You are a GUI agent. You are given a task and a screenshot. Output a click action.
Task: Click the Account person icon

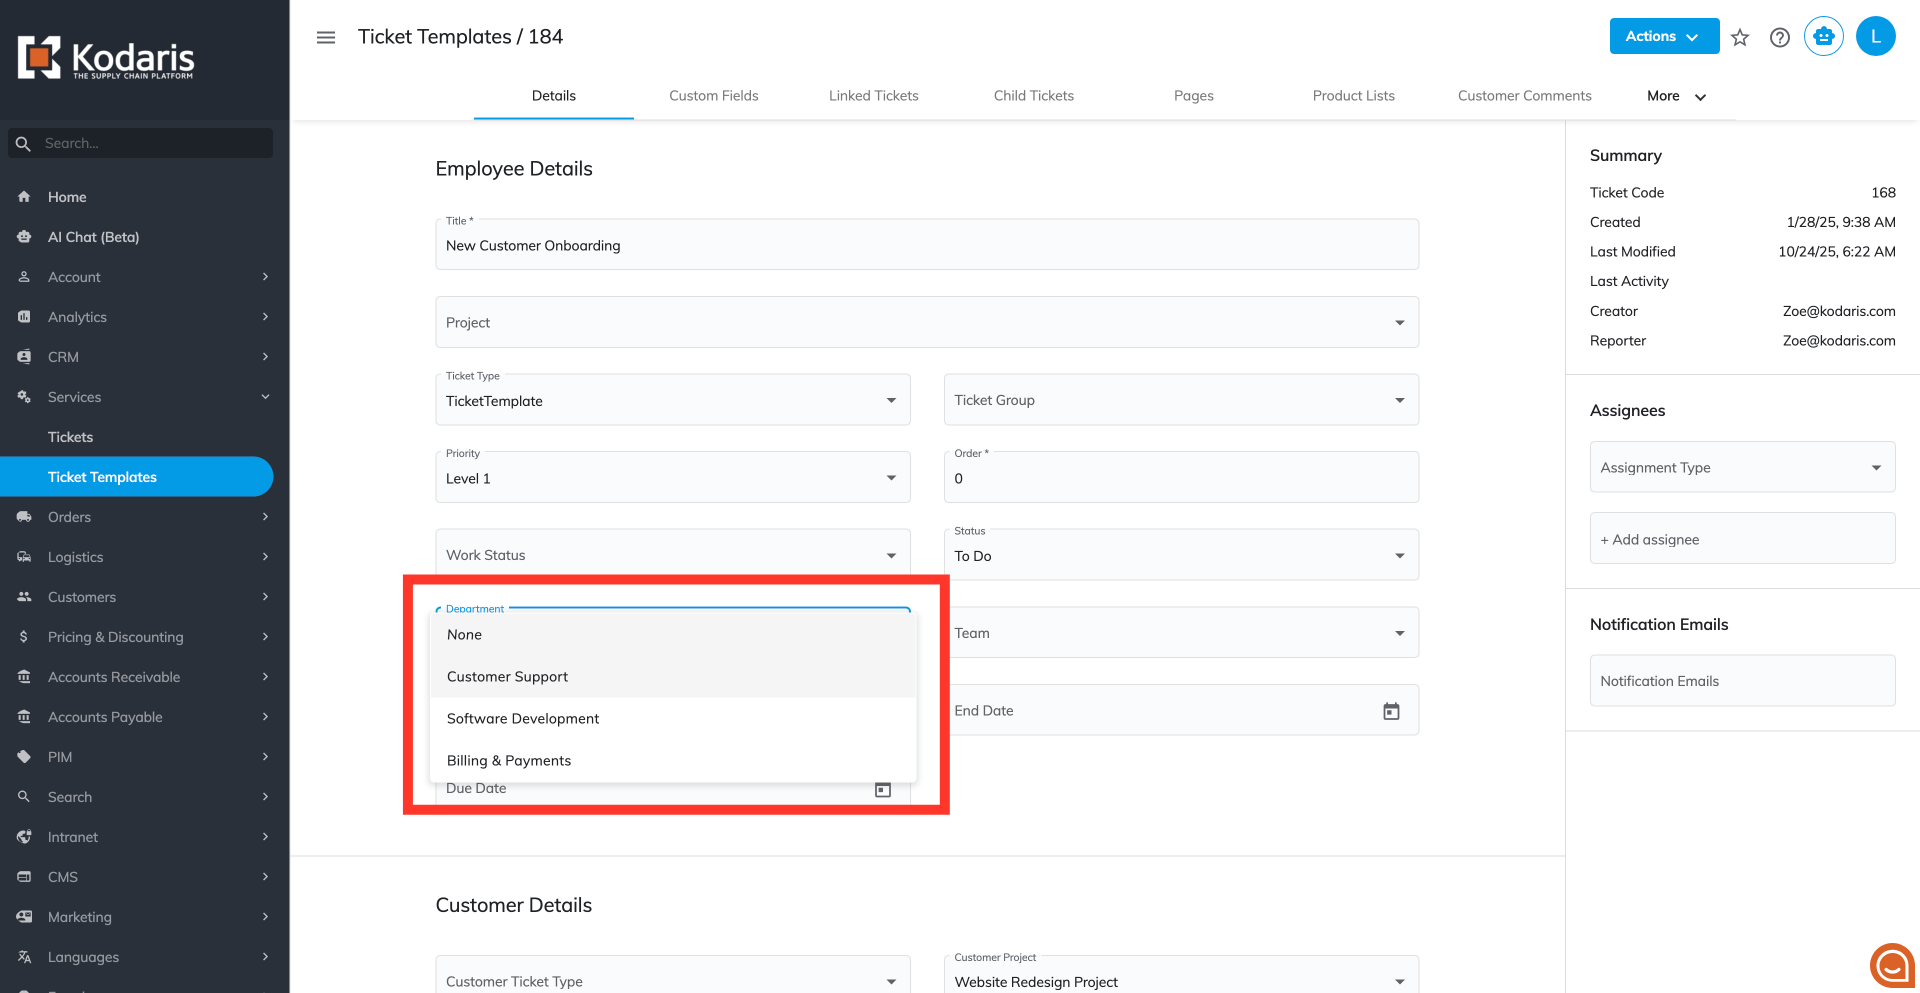click(x=24, y=277)
